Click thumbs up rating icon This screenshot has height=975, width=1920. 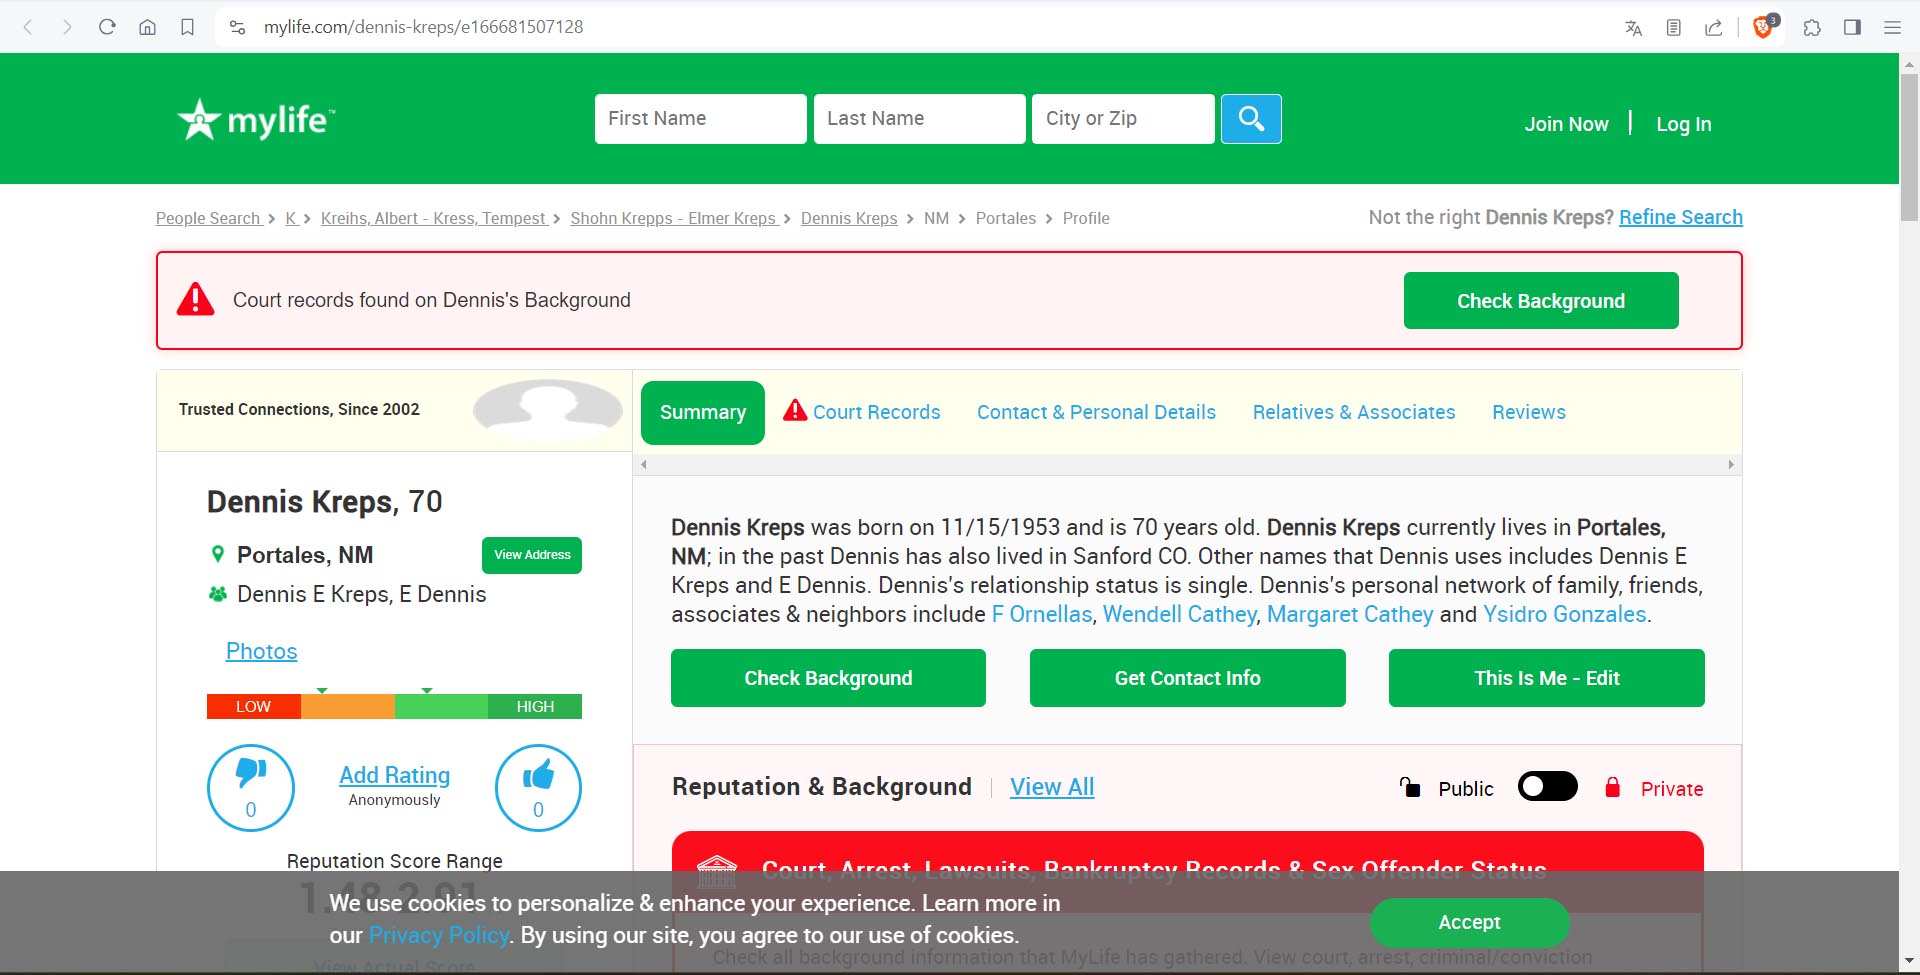coord(538,788)
